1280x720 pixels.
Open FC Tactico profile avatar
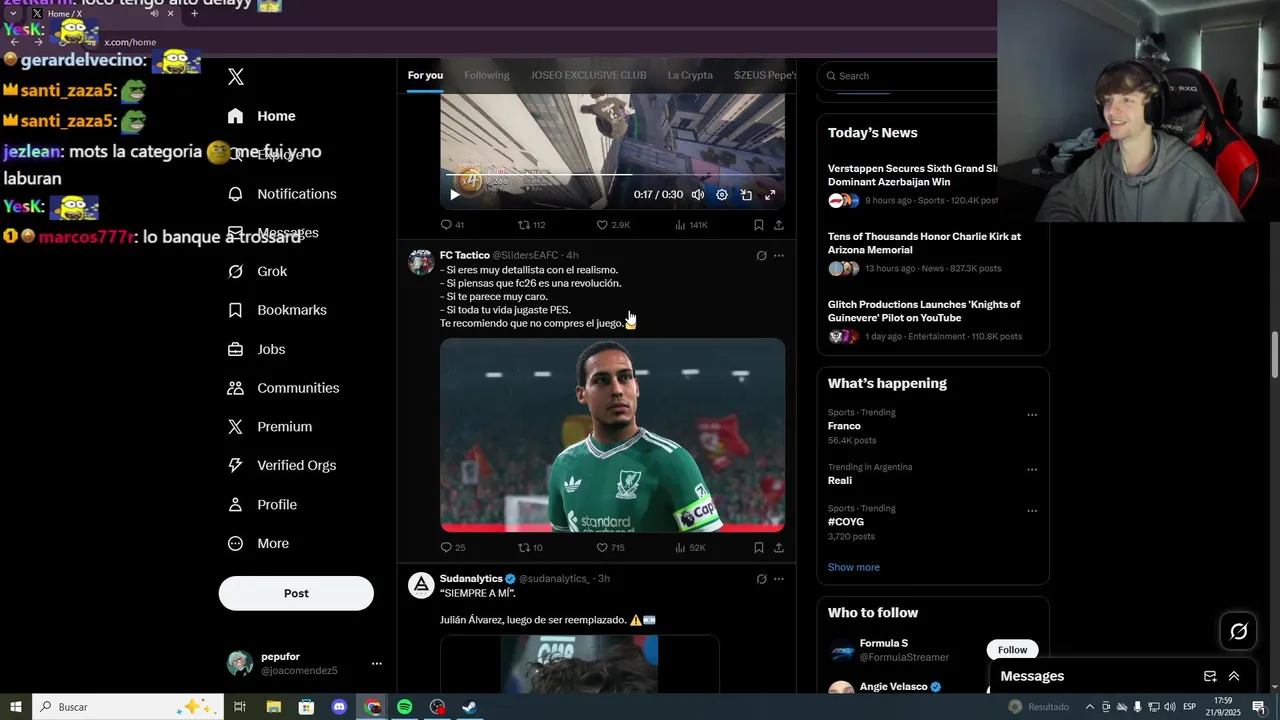421,262
